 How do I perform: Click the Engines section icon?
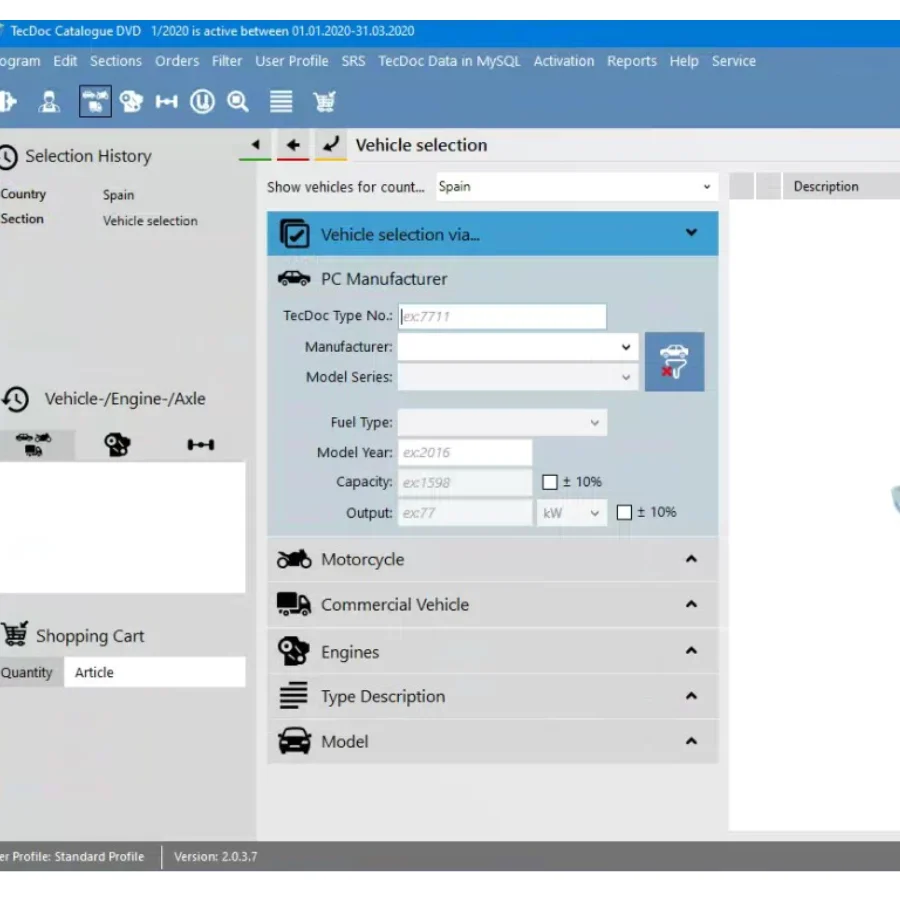(294, 651)
